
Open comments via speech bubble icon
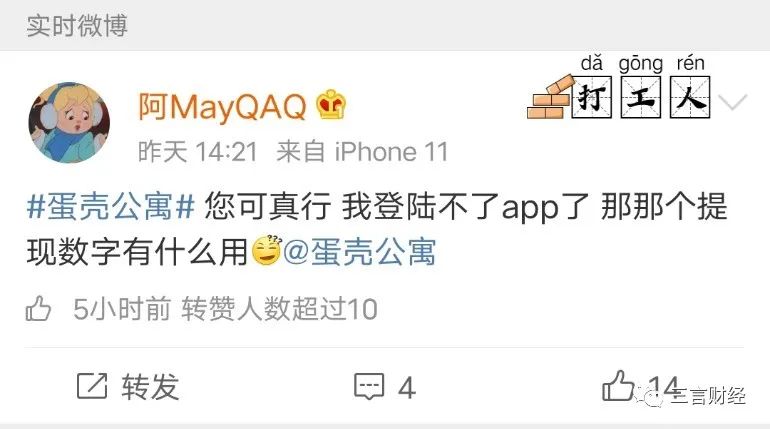pos(369,386)
